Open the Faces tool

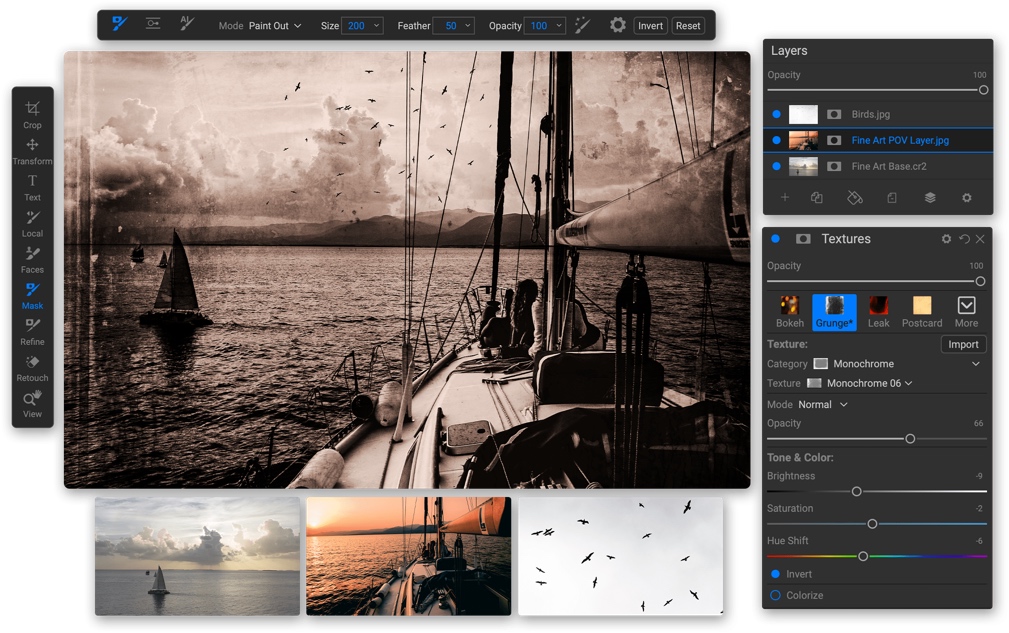pyautogui.click(x=32, y=259)
